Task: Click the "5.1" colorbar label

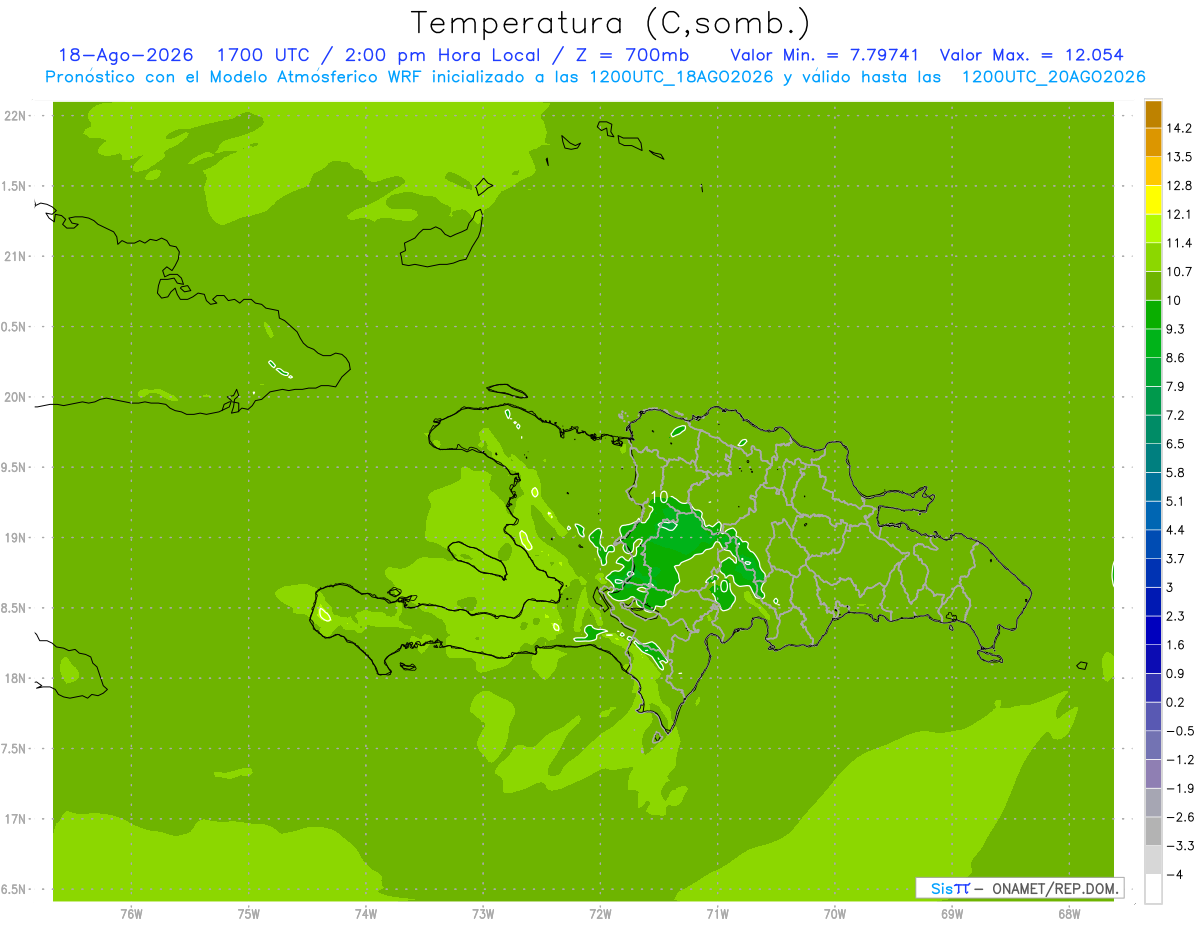Action: [x=1175, y=501]
